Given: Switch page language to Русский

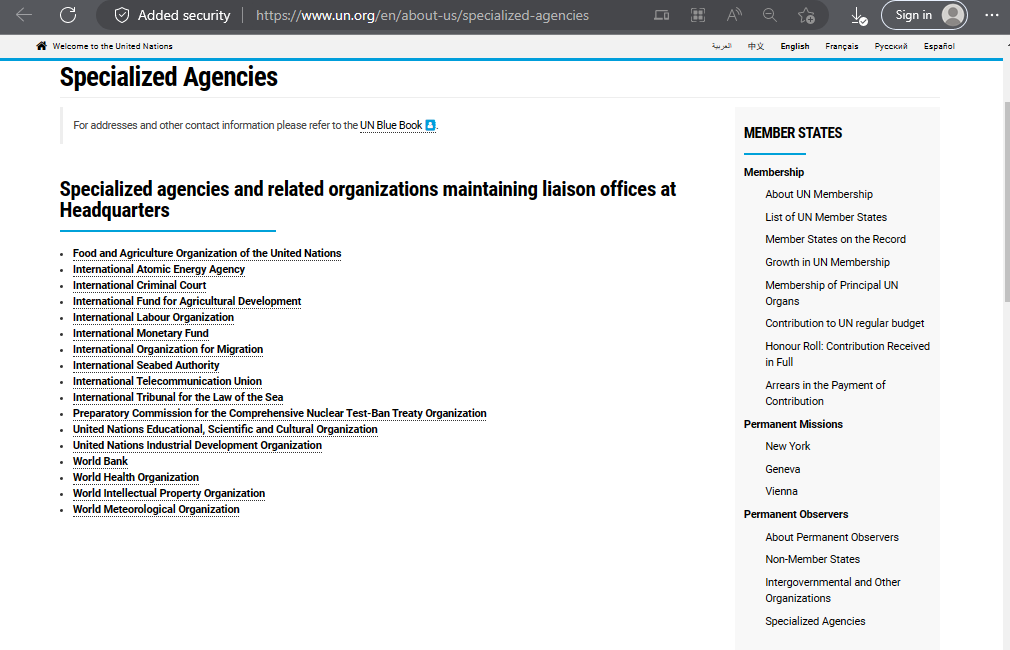Looking at the screenshot, I should coord(891,46).
